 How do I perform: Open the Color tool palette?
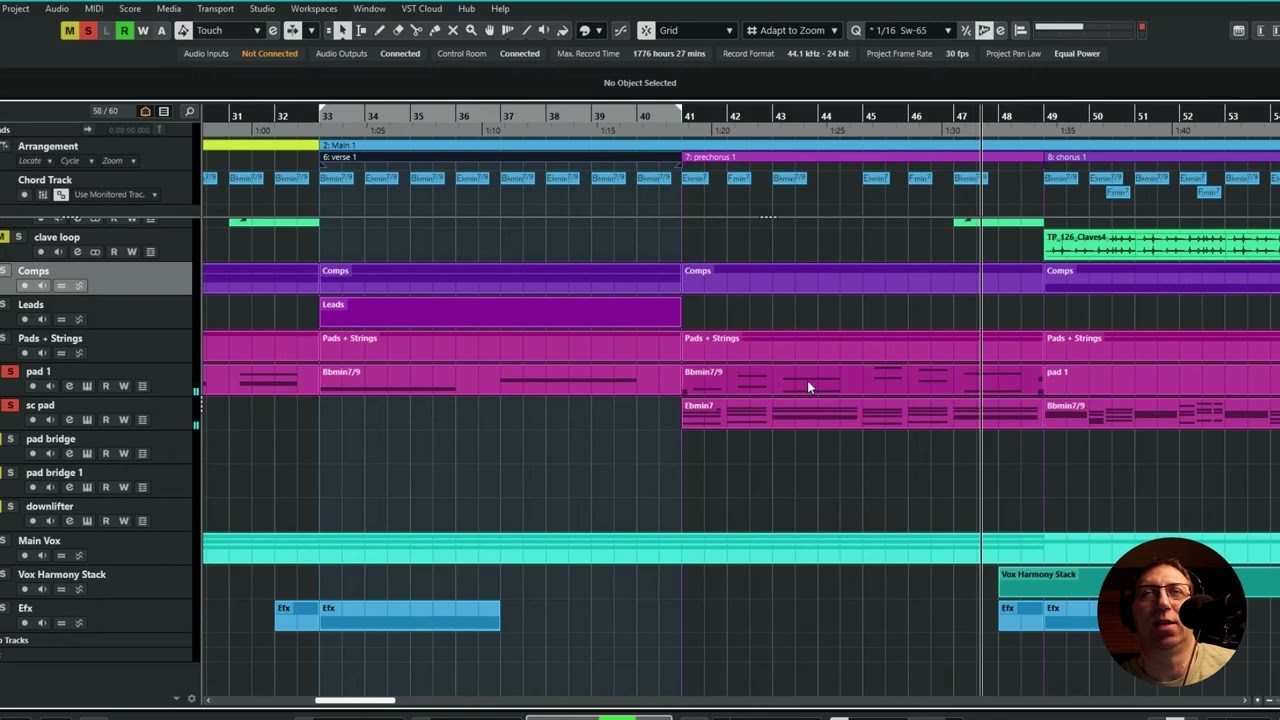point(585,30)
